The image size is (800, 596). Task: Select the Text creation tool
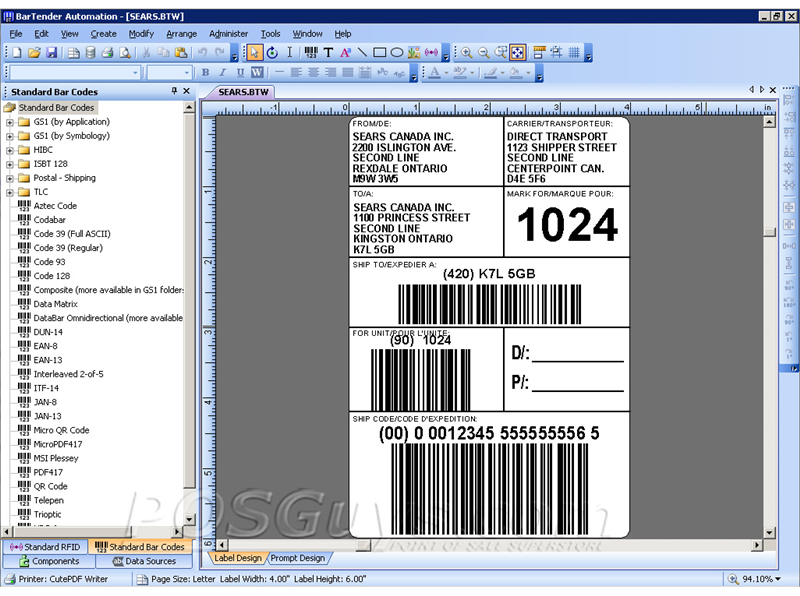point(328,50)
